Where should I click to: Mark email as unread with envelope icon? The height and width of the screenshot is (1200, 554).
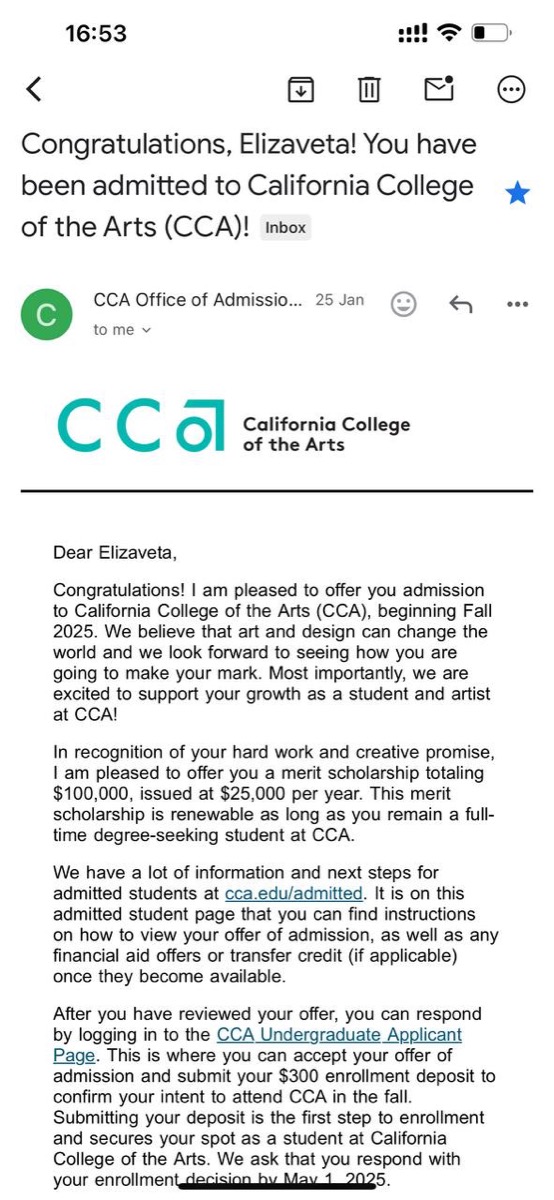[440, 88]
